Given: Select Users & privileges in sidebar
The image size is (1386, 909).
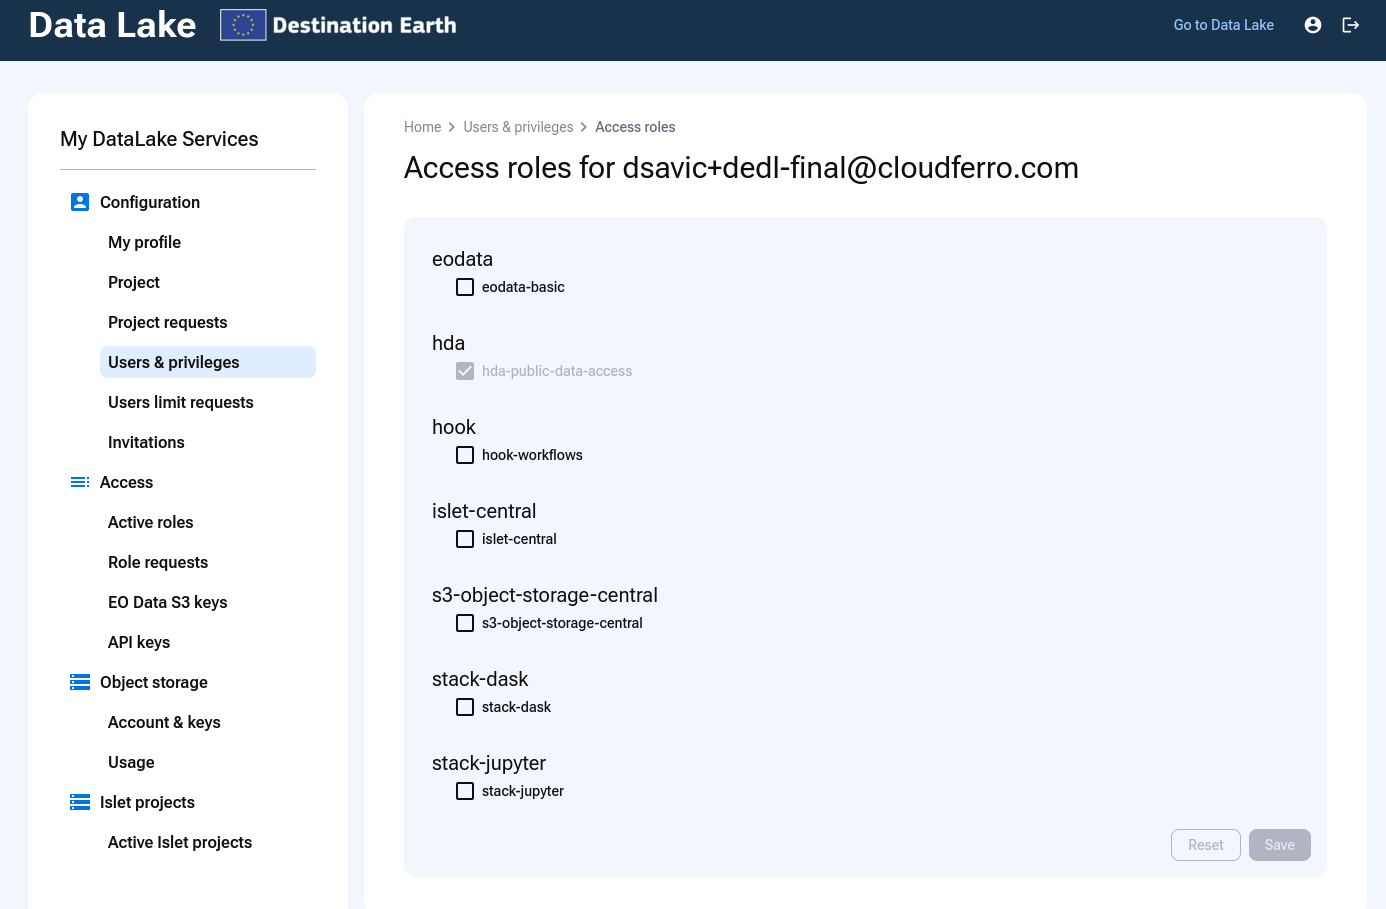Looking at the screenshot, I should point(208,362).
